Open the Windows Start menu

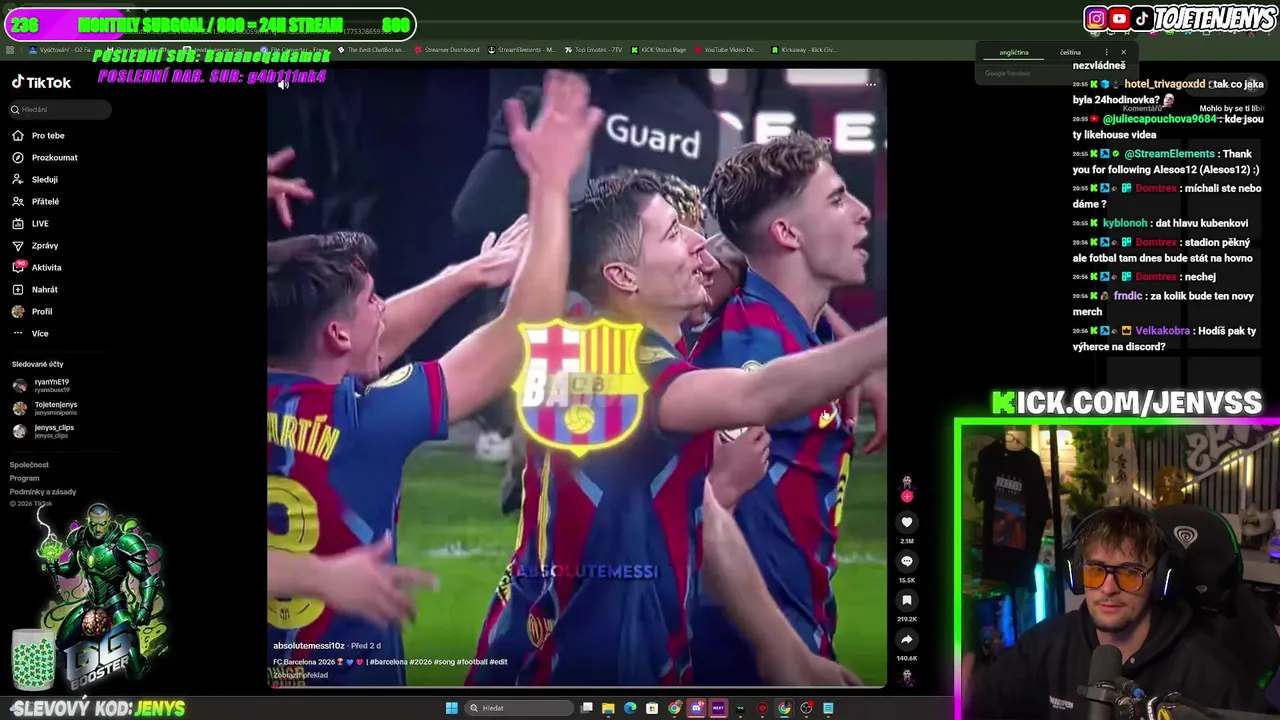tap(451, 708)
